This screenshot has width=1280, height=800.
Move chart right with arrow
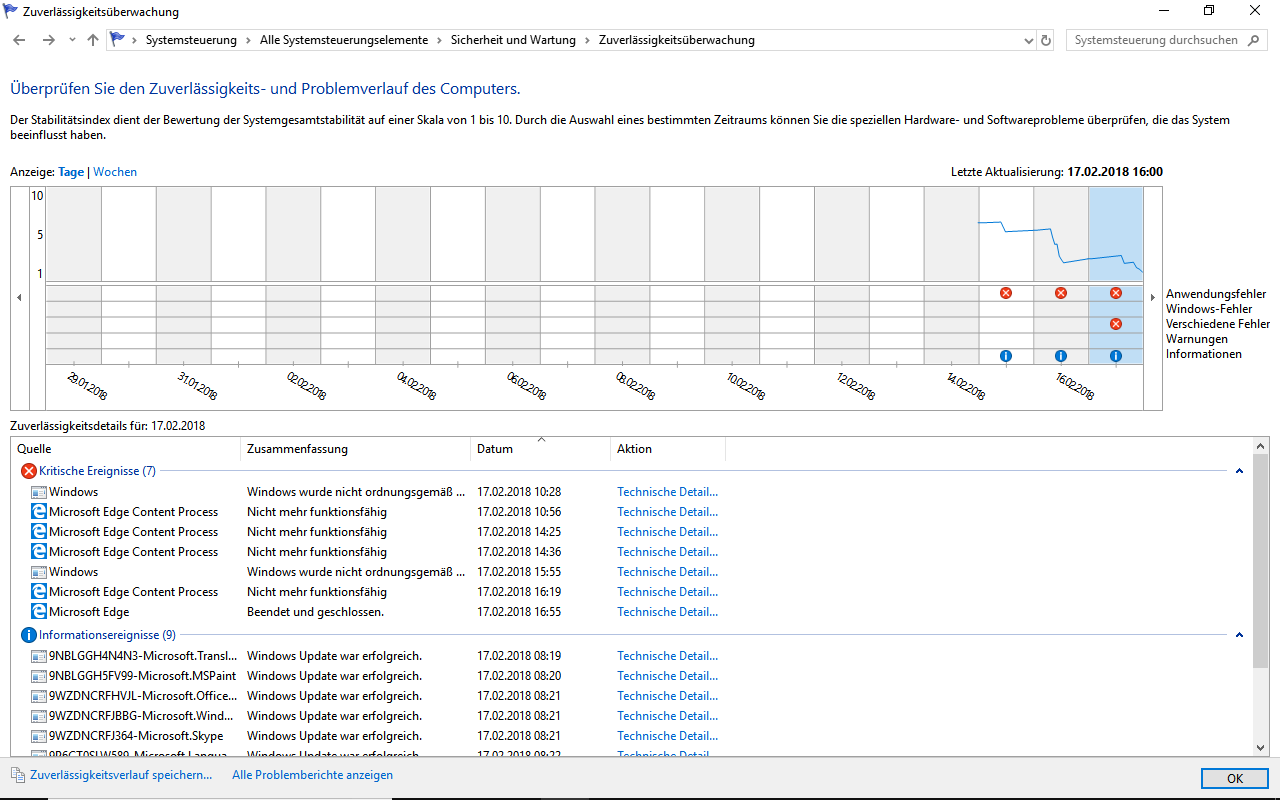coord(1153,298)
